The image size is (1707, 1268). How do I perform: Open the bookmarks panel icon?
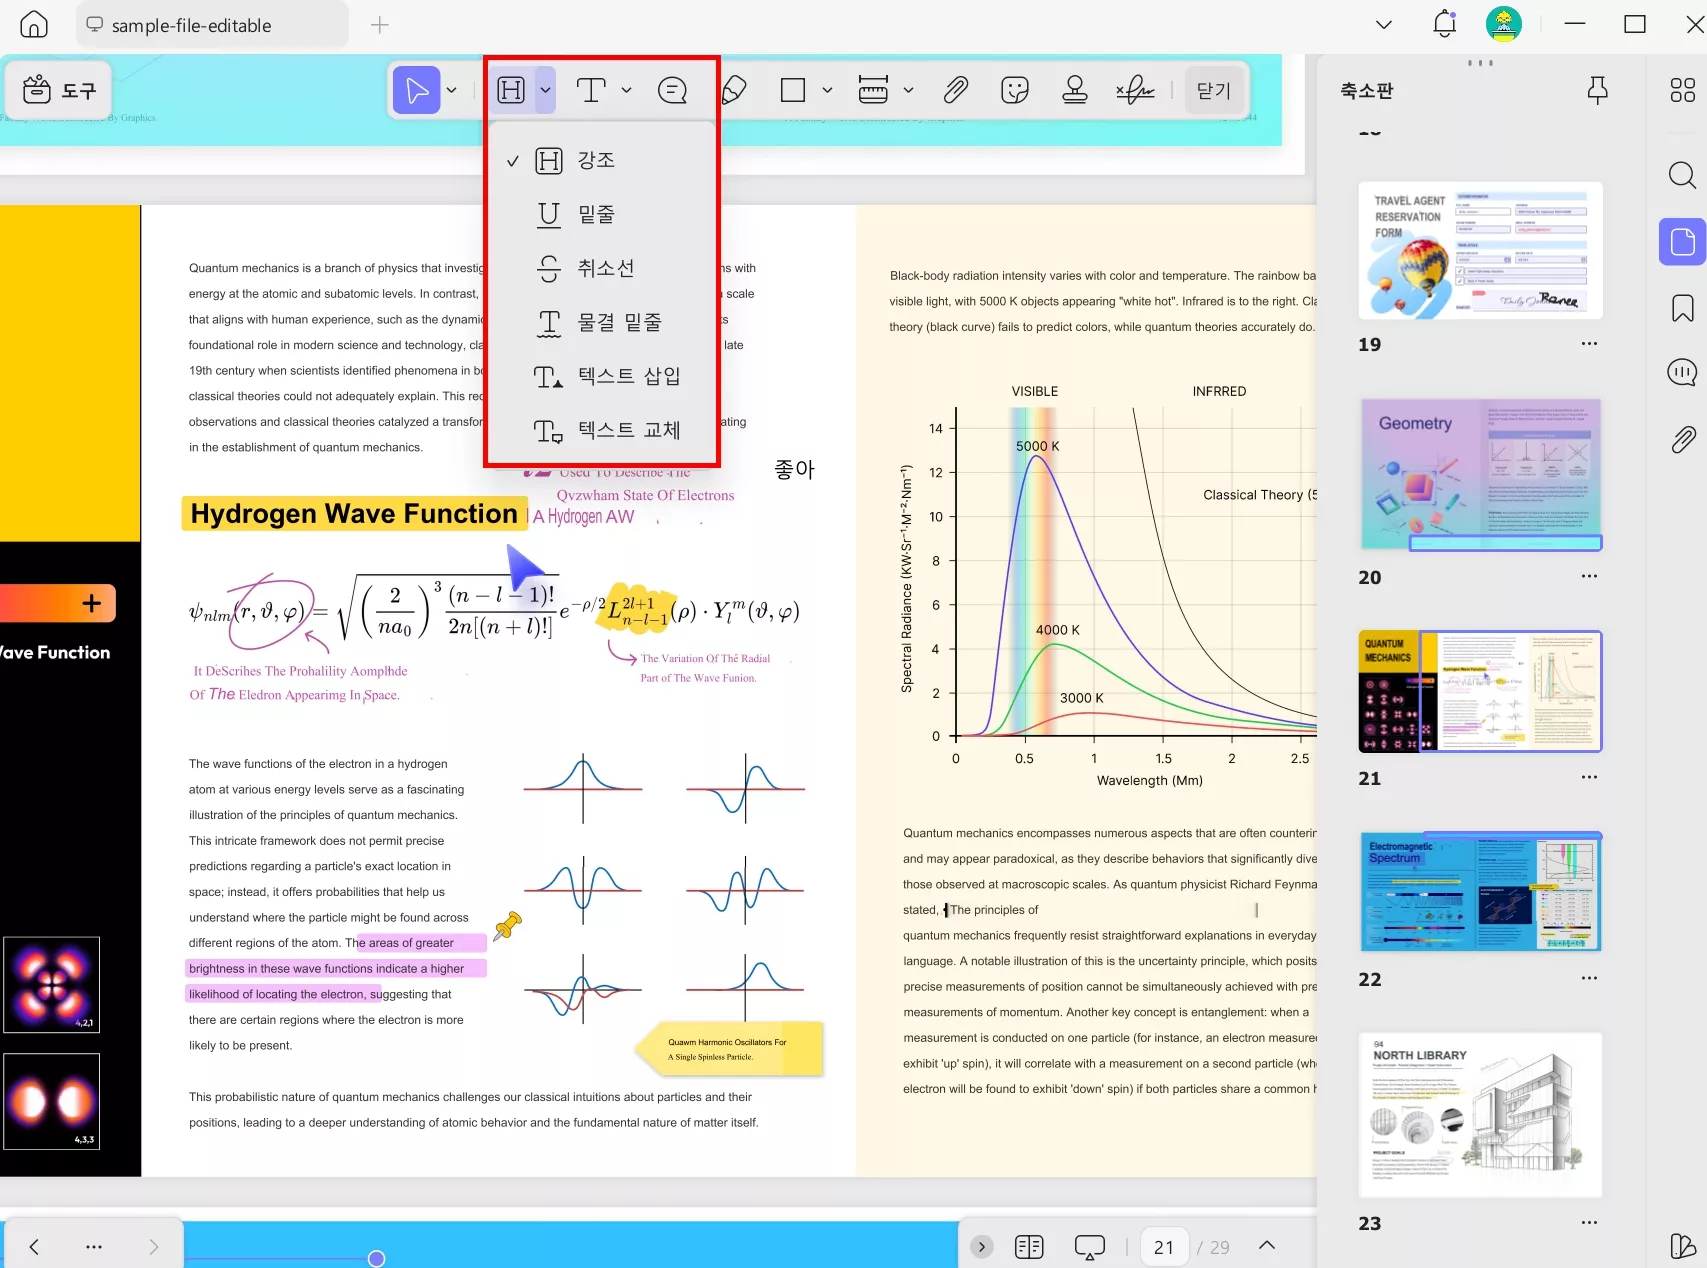point(1683,308)
